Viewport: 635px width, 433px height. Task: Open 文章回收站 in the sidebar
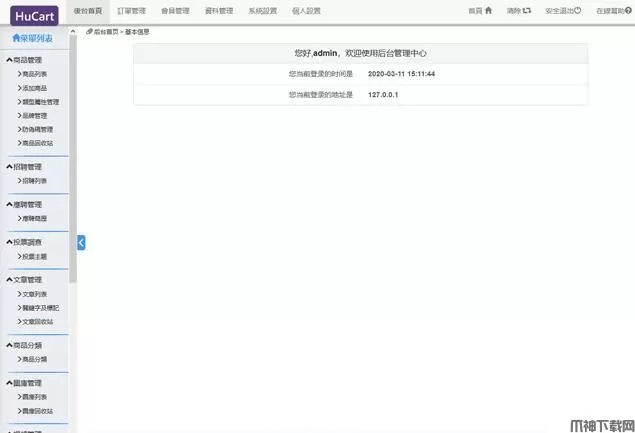(x=35, y=322)
